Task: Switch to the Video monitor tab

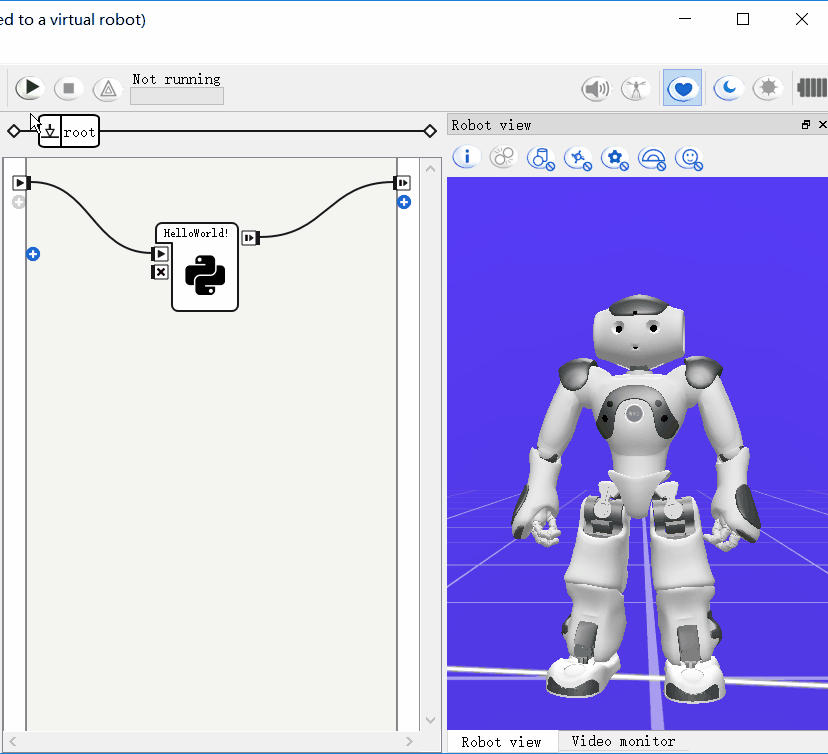Action: (x=623, y=742)
